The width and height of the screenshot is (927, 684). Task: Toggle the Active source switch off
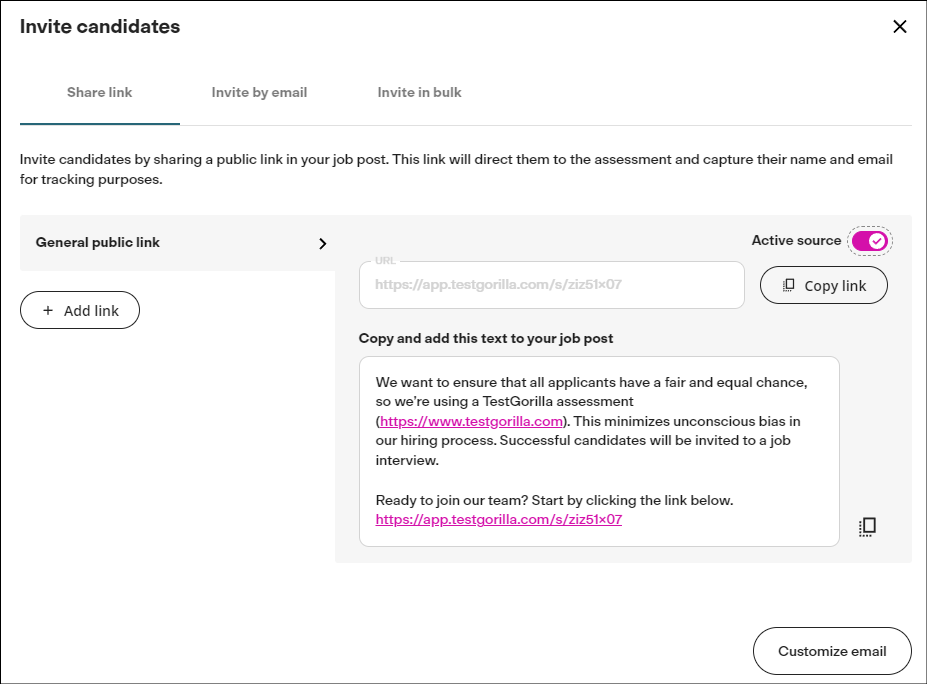pos(869,241)
